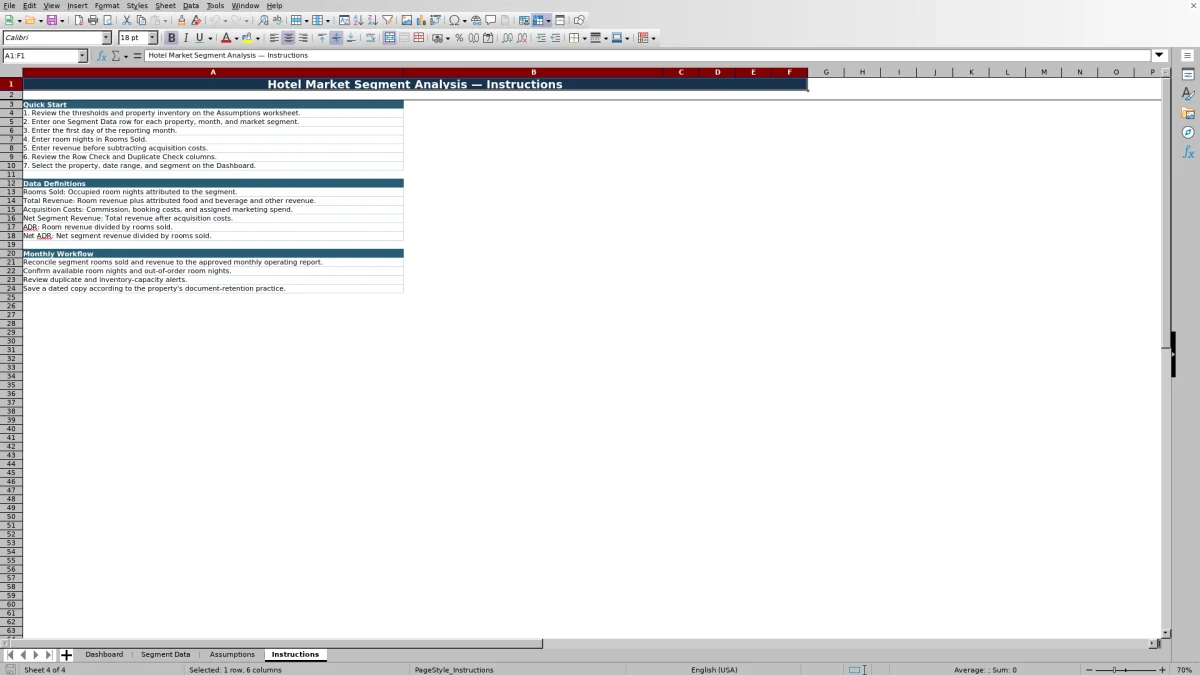Open the sidebar Gallery panel icon
1200x675 pixels.
pyautogui.click(x=1188, y=113)
